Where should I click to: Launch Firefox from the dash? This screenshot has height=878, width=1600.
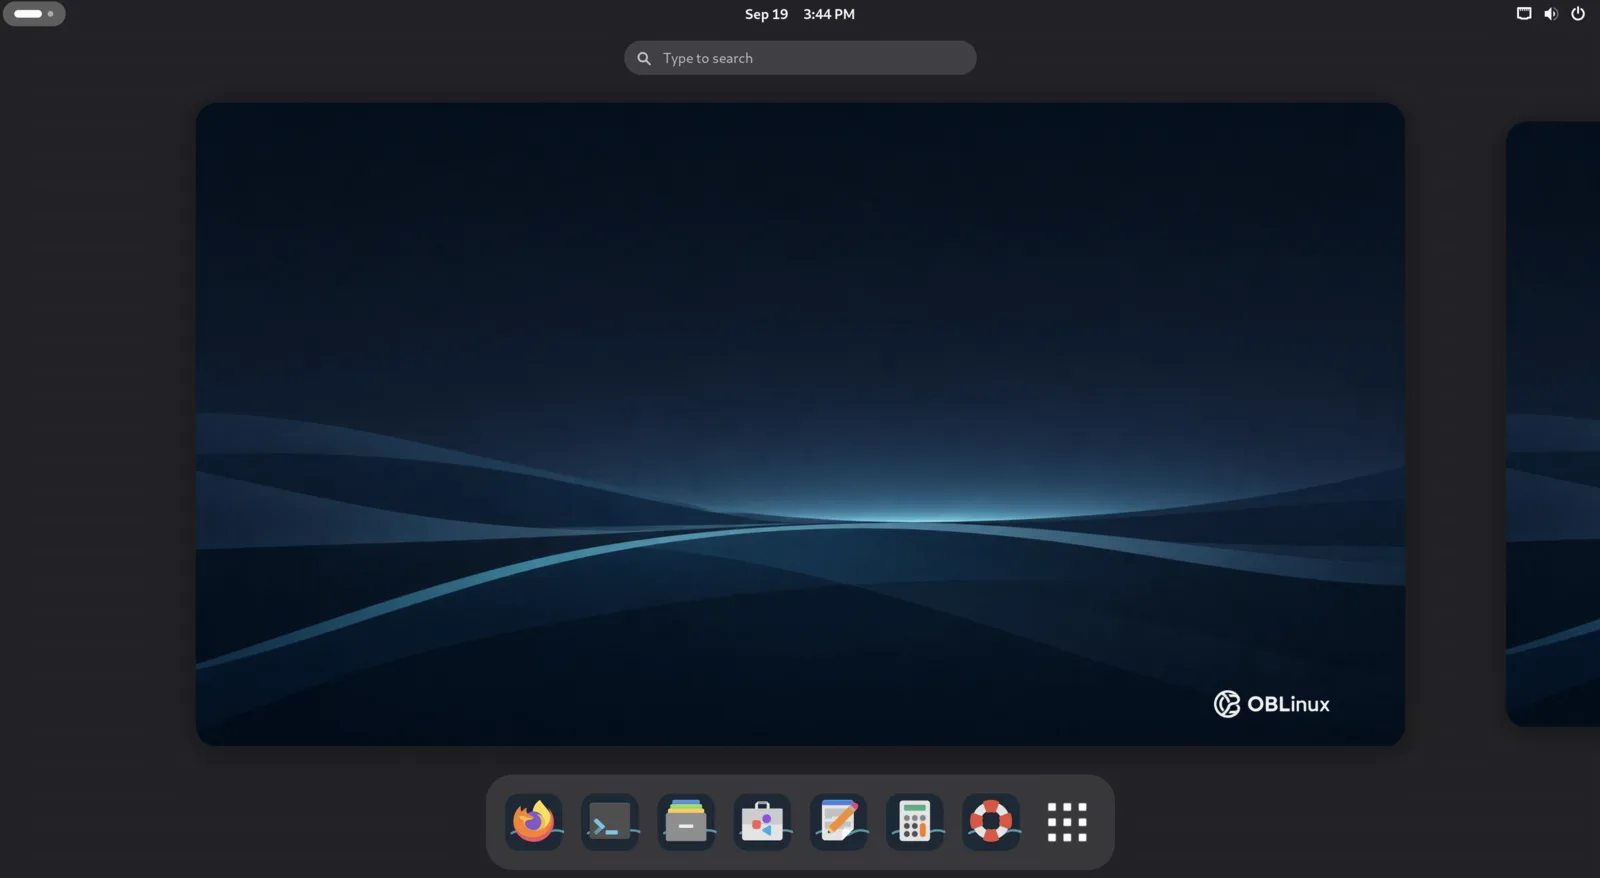tap(534, 822)
